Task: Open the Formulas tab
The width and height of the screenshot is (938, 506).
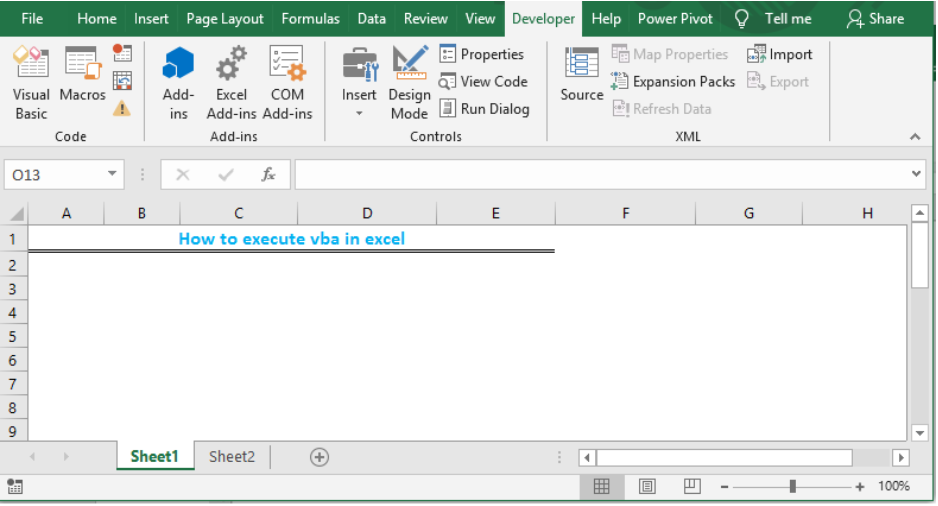Action: click(x=310, y=19)
